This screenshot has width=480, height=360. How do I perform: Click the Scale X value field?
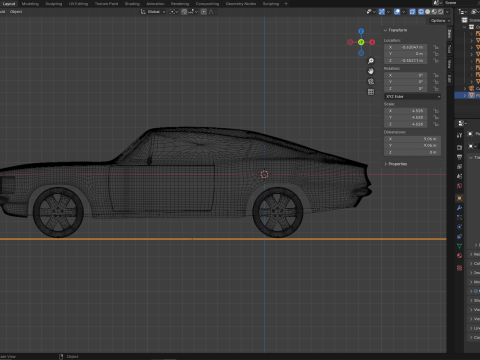click(406, 111)
